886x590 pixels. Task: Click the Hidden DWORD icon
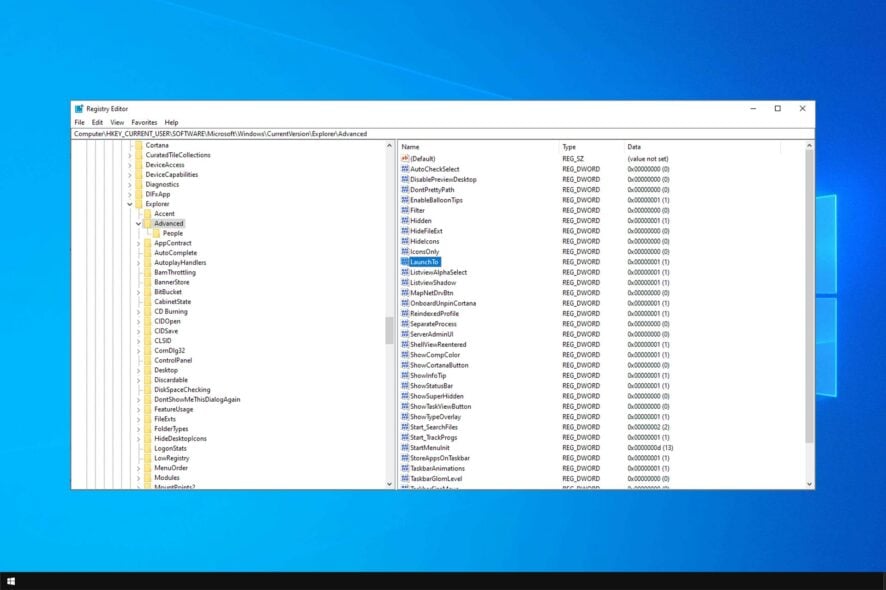pyautogui.click(x=405, y=220)
